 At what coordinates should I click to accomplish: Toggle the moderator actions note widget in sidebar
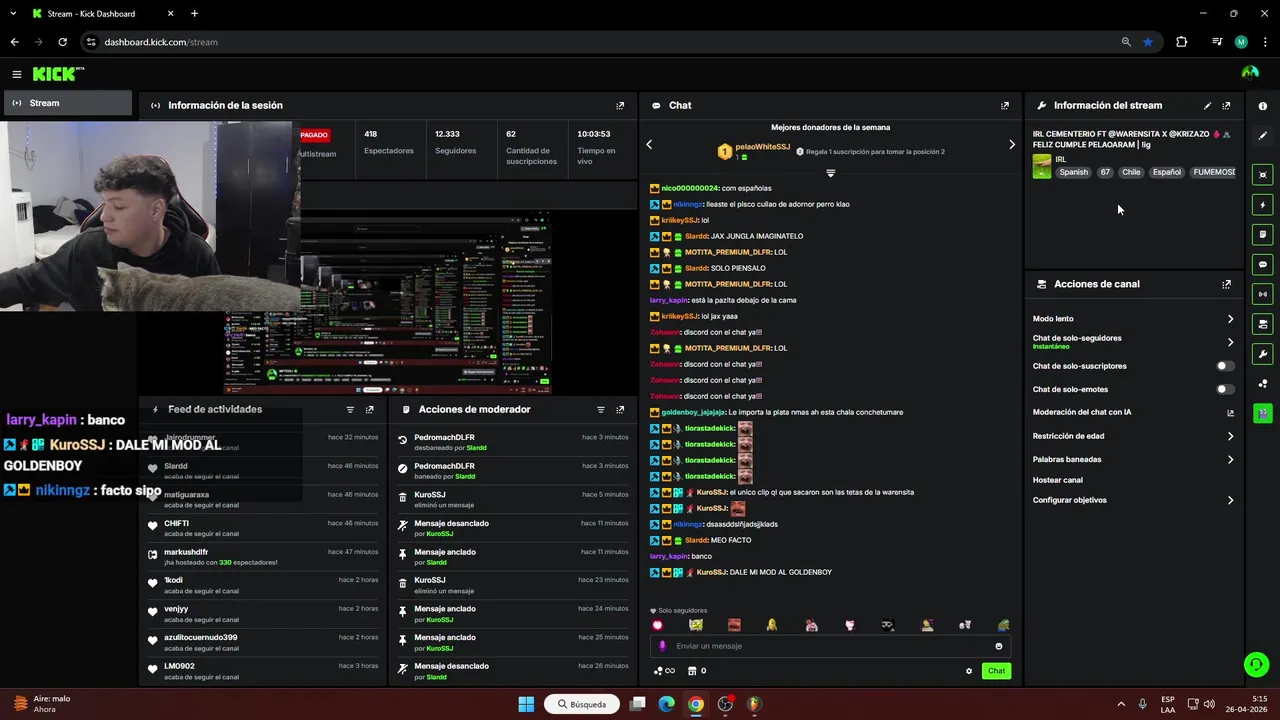click(x=1263, y=235)
